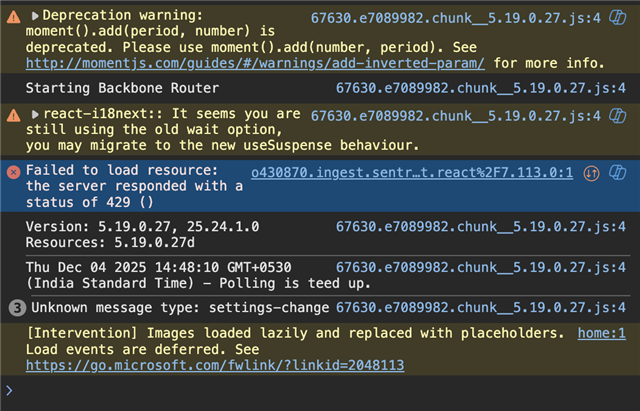
Task: Expand the Deprecation warning message
Action: pos(36,17)
